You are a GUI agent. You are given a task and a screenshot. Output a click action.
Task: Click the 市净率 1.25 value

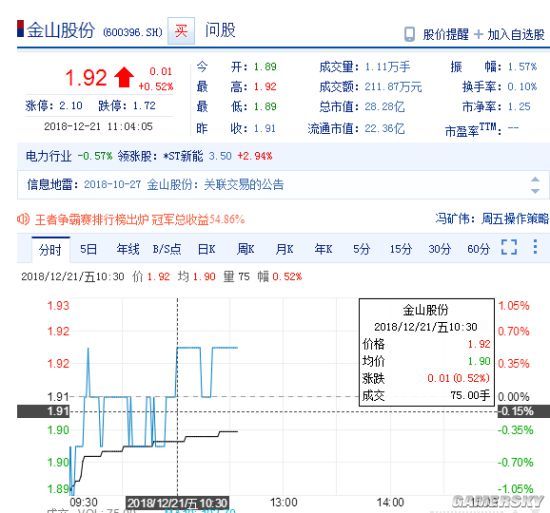(519, 107)
